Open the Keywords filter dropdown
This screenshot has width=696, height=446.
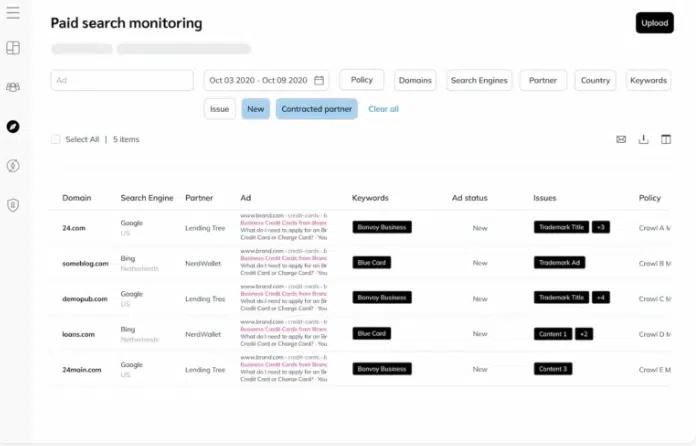pyautogui.click(x=648, y=80)
